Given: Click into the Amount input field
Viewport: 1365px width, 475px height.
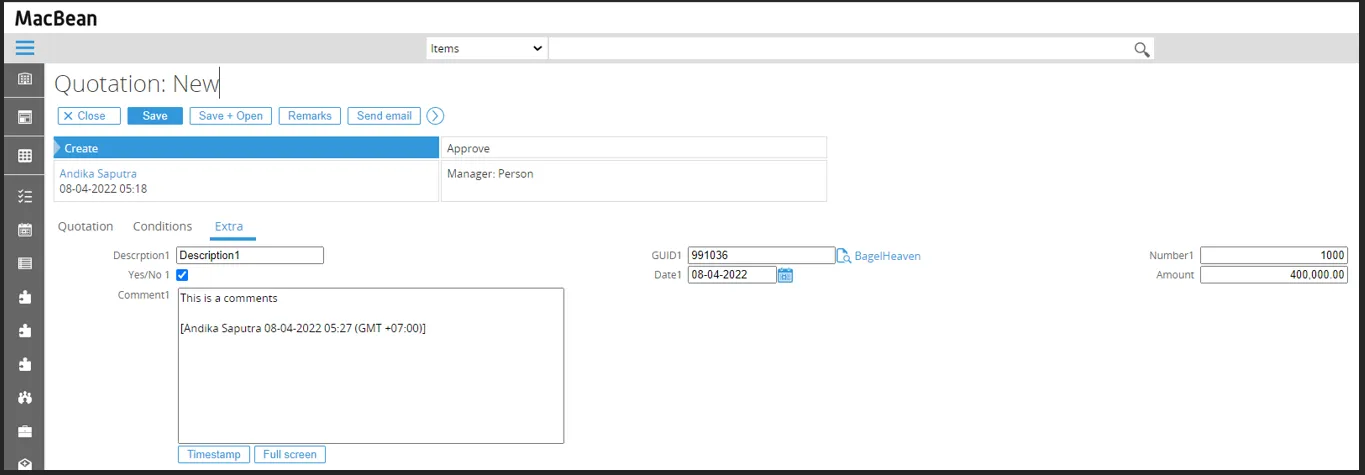Looking at the screenshot, I should 1273,275.
